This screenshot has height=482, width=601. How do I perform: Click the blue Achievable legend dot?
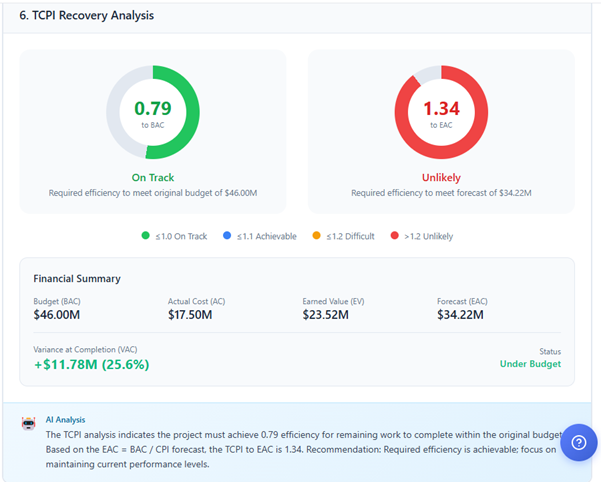click(229, 236)
